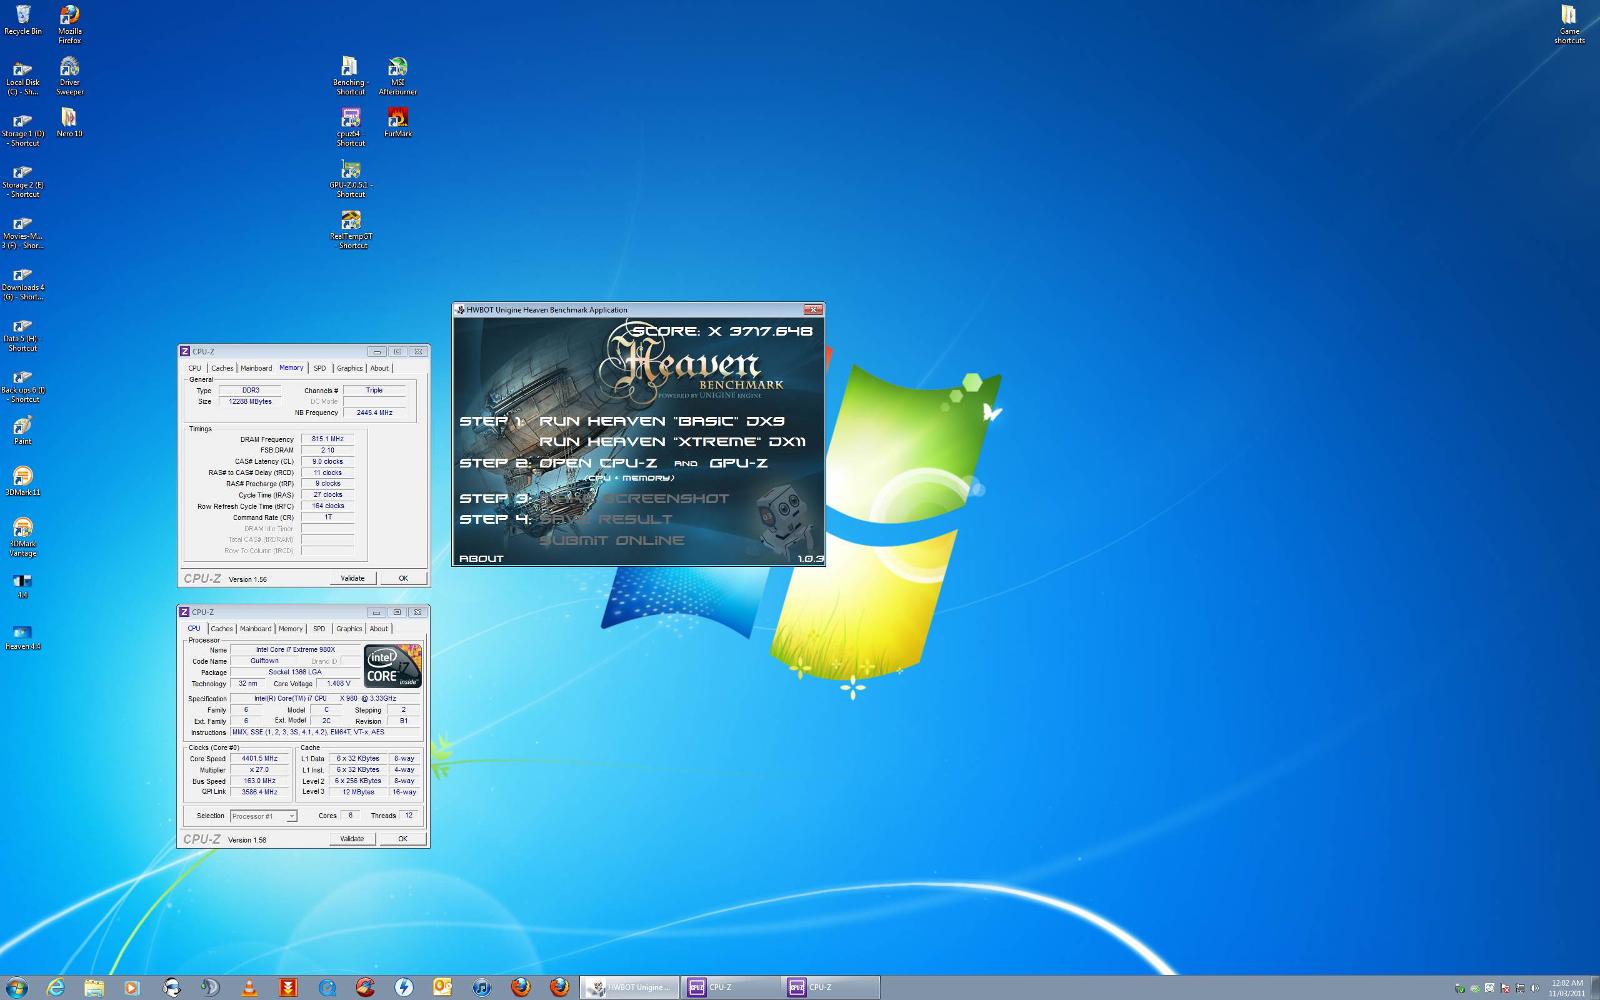Screen dimensions: 1600x1000
Task: Open the Downloads 4 (G) shortcut
Action: (23, 284)
